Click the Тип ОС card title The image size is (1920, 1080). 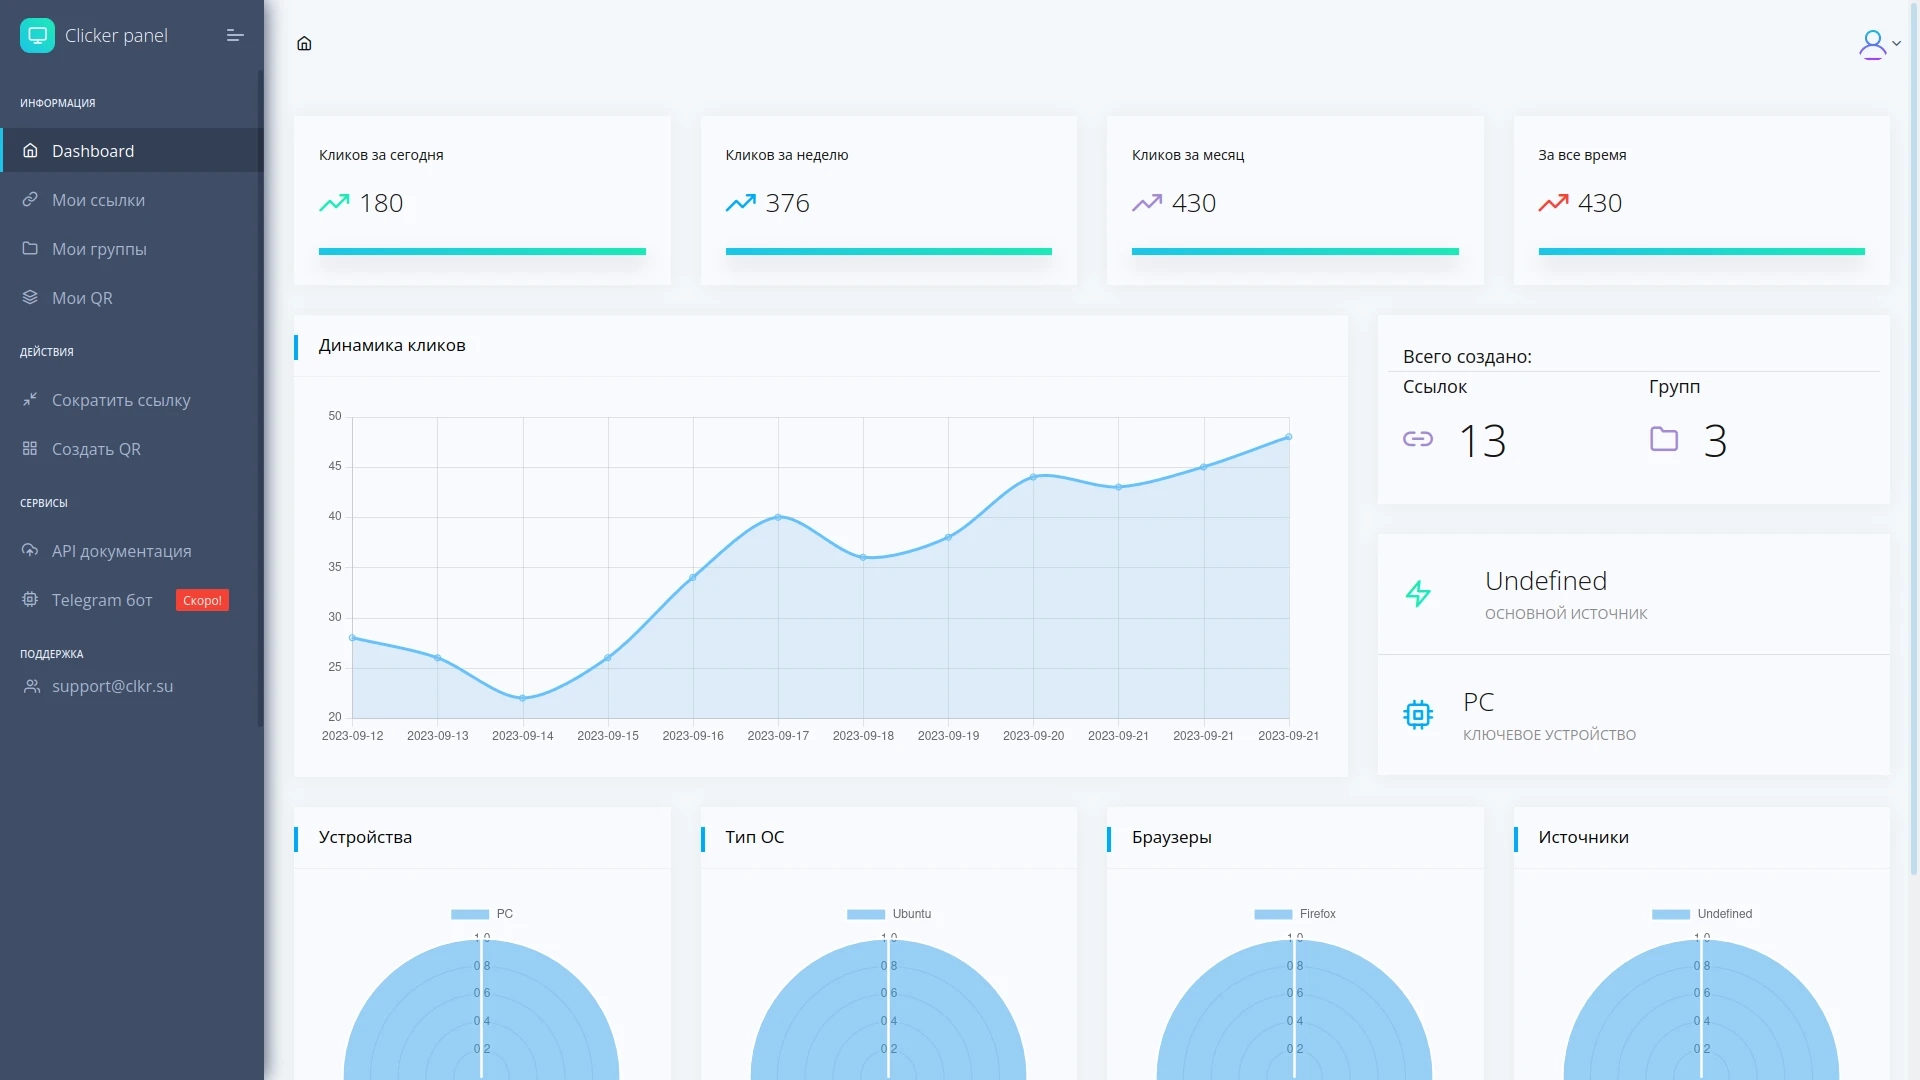tap(755, 837)
